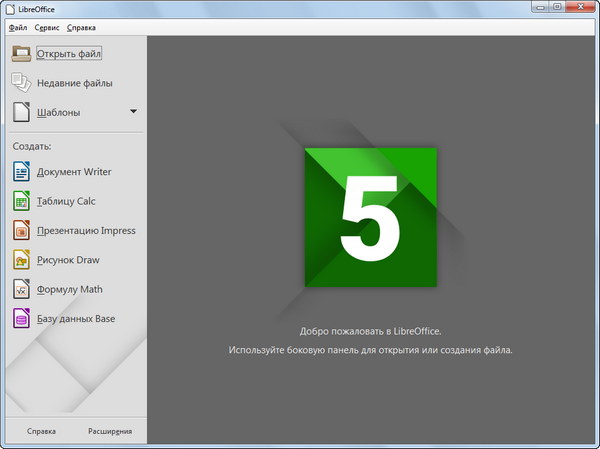Open the Сервис menu
600x449 pixels.
point(47,27)
